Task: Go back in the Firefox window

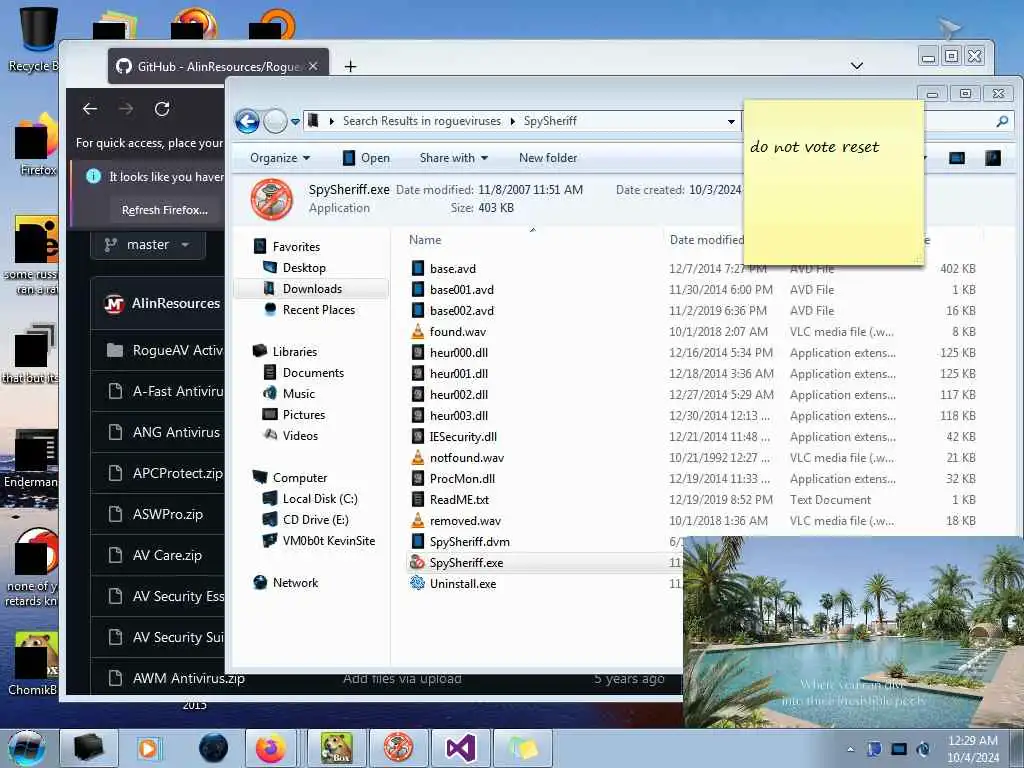Action: tap(90, 108)
